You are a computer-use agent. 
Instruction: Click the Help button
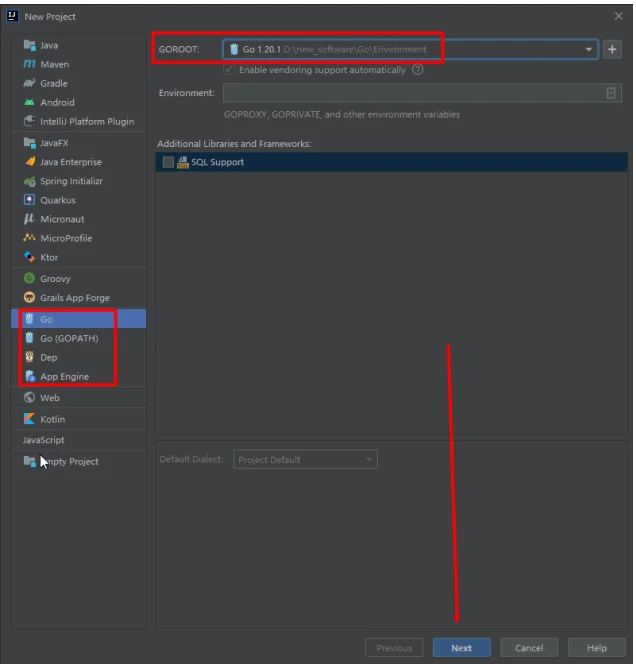(x=596, y=648)
